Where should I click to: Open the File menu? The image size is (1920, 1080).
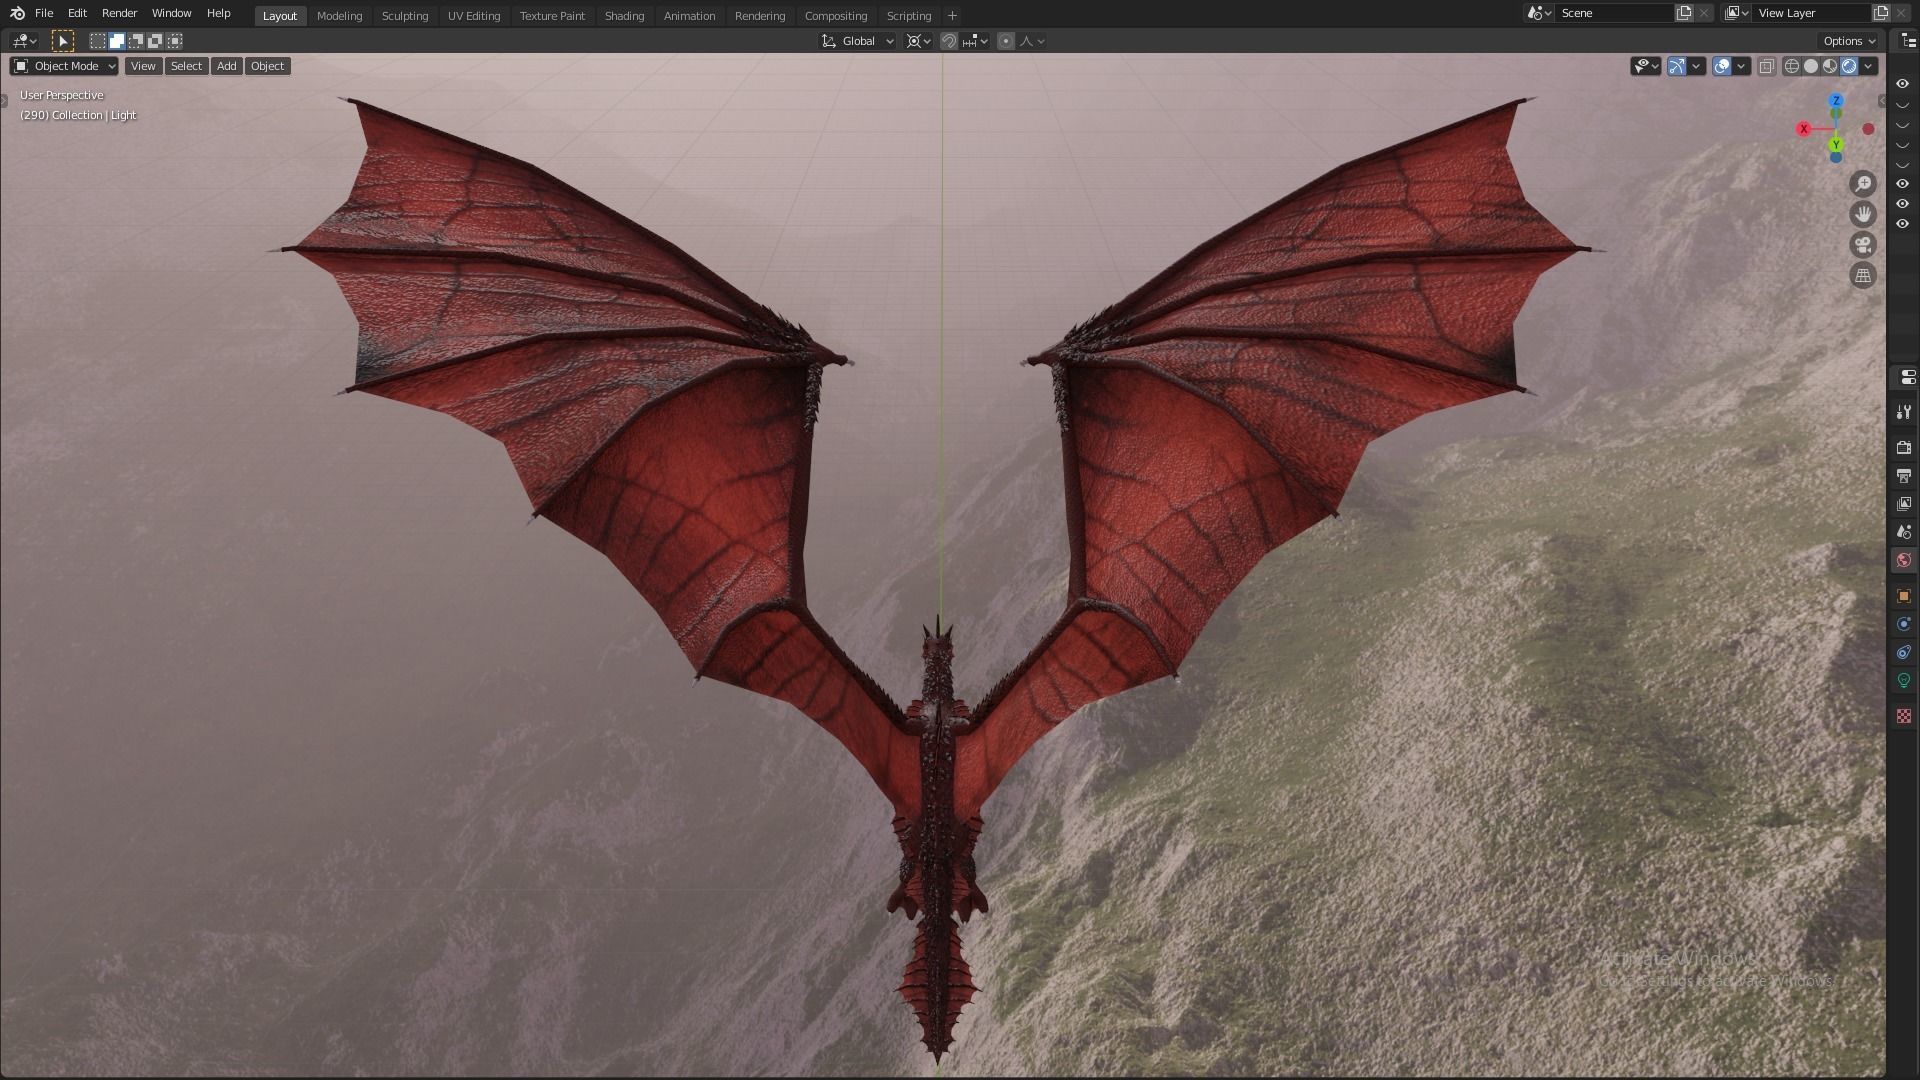point(44,13)
